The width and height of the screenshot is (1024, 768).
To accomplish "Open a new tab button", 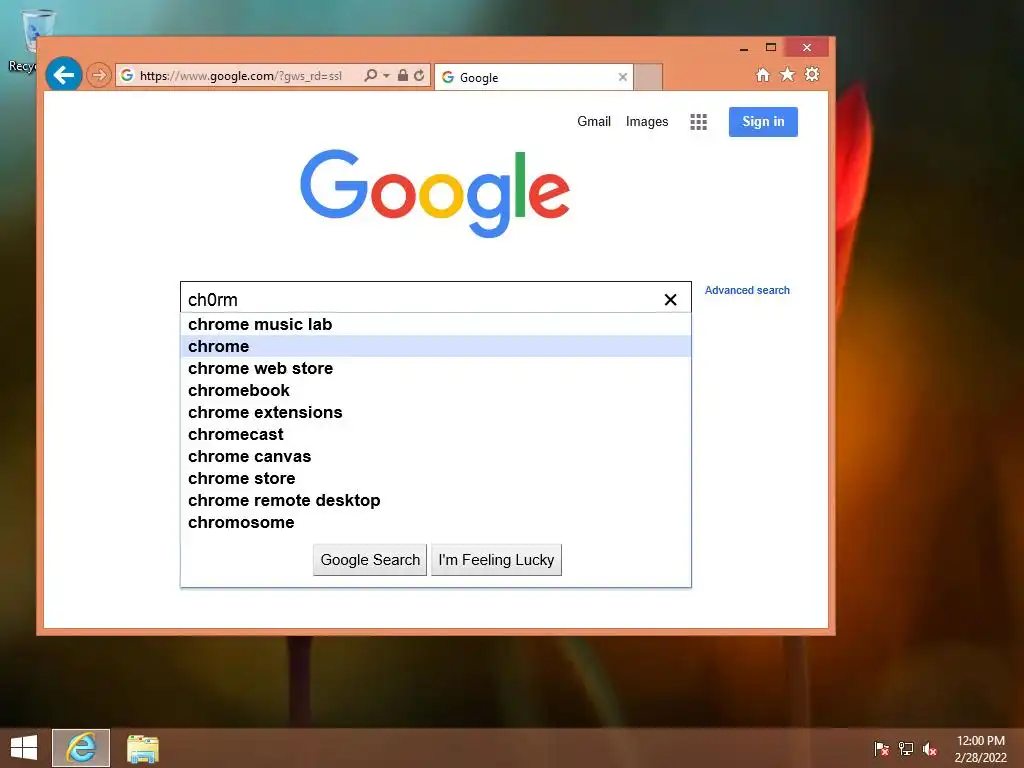I will point(648,77).
